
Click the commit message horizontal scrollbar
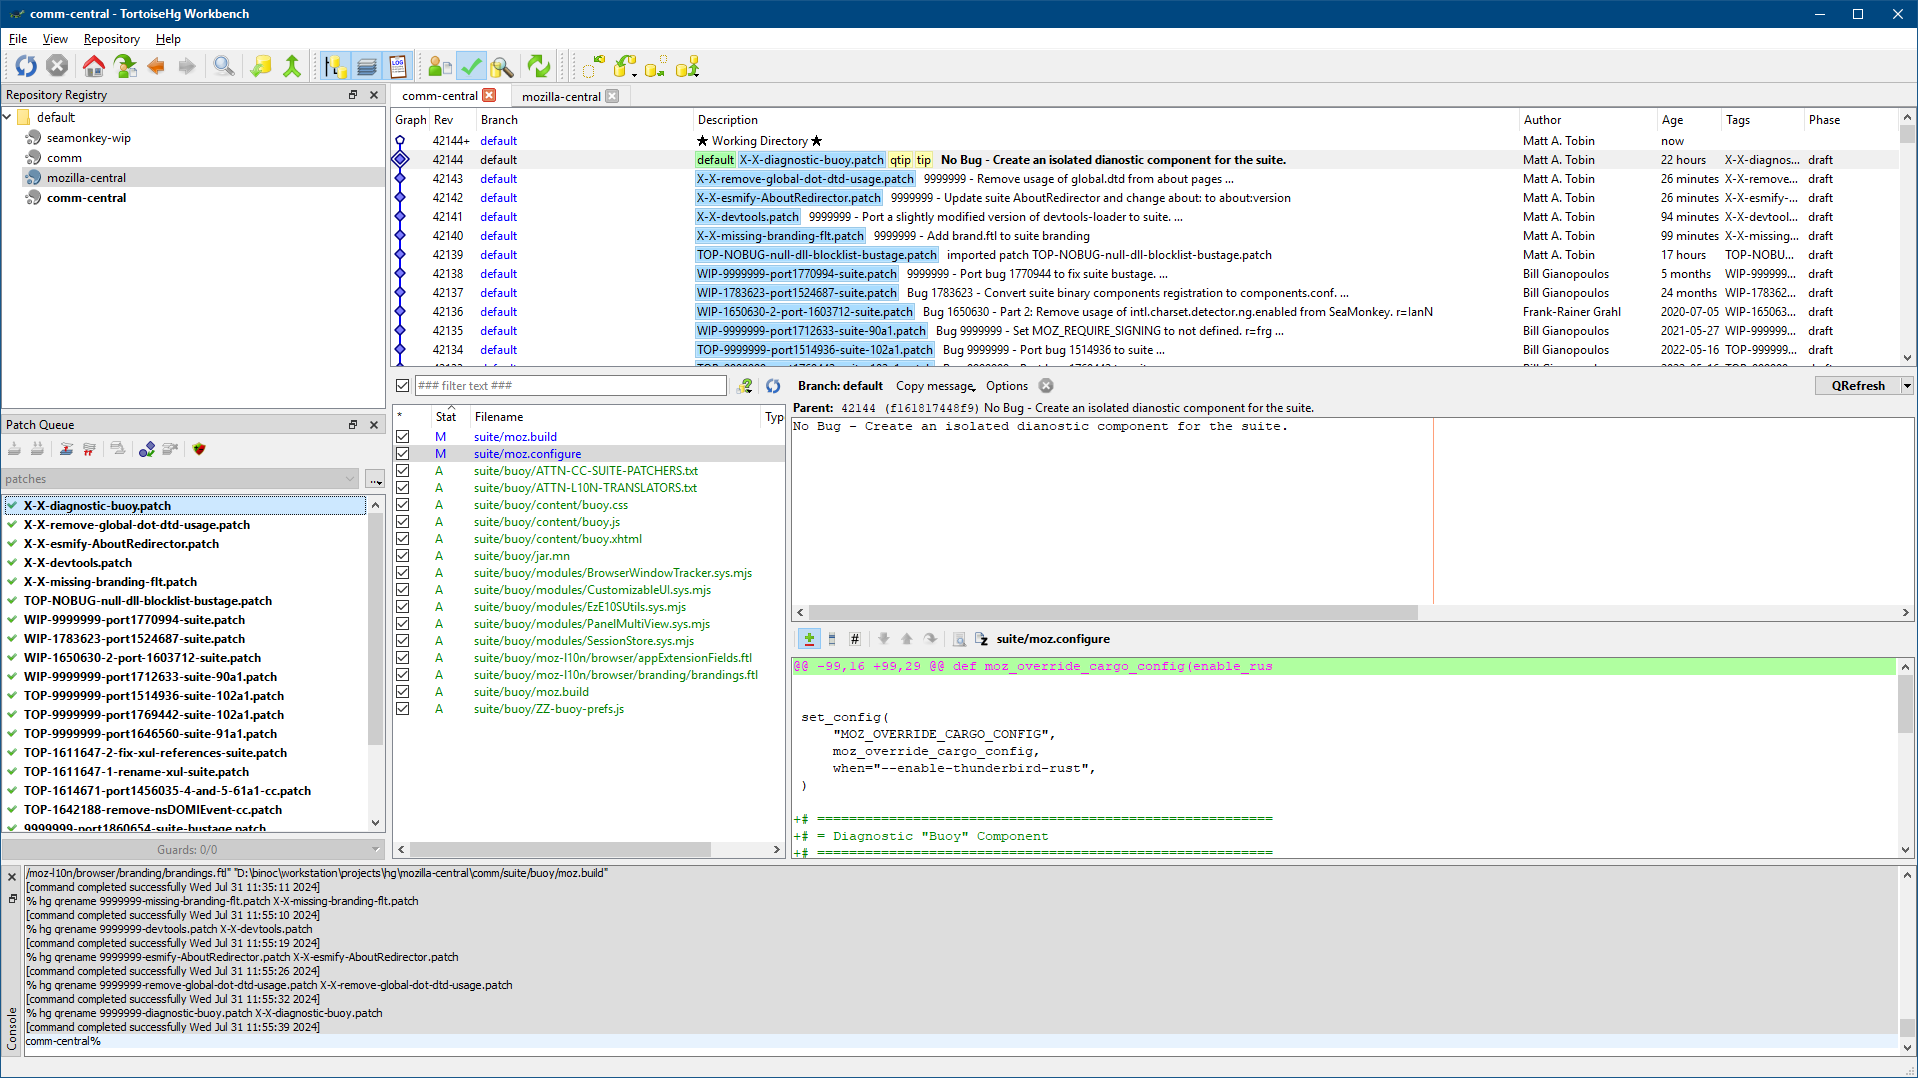click(x=1113, y=612)
